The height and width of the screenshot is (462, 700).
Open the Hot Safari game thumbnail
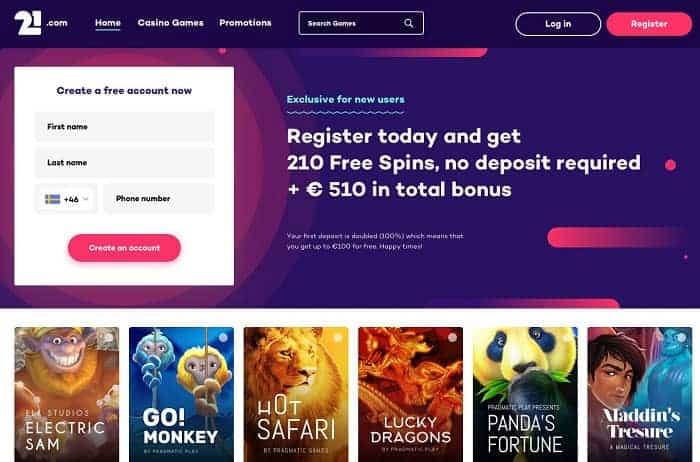[x=296, y=395]
